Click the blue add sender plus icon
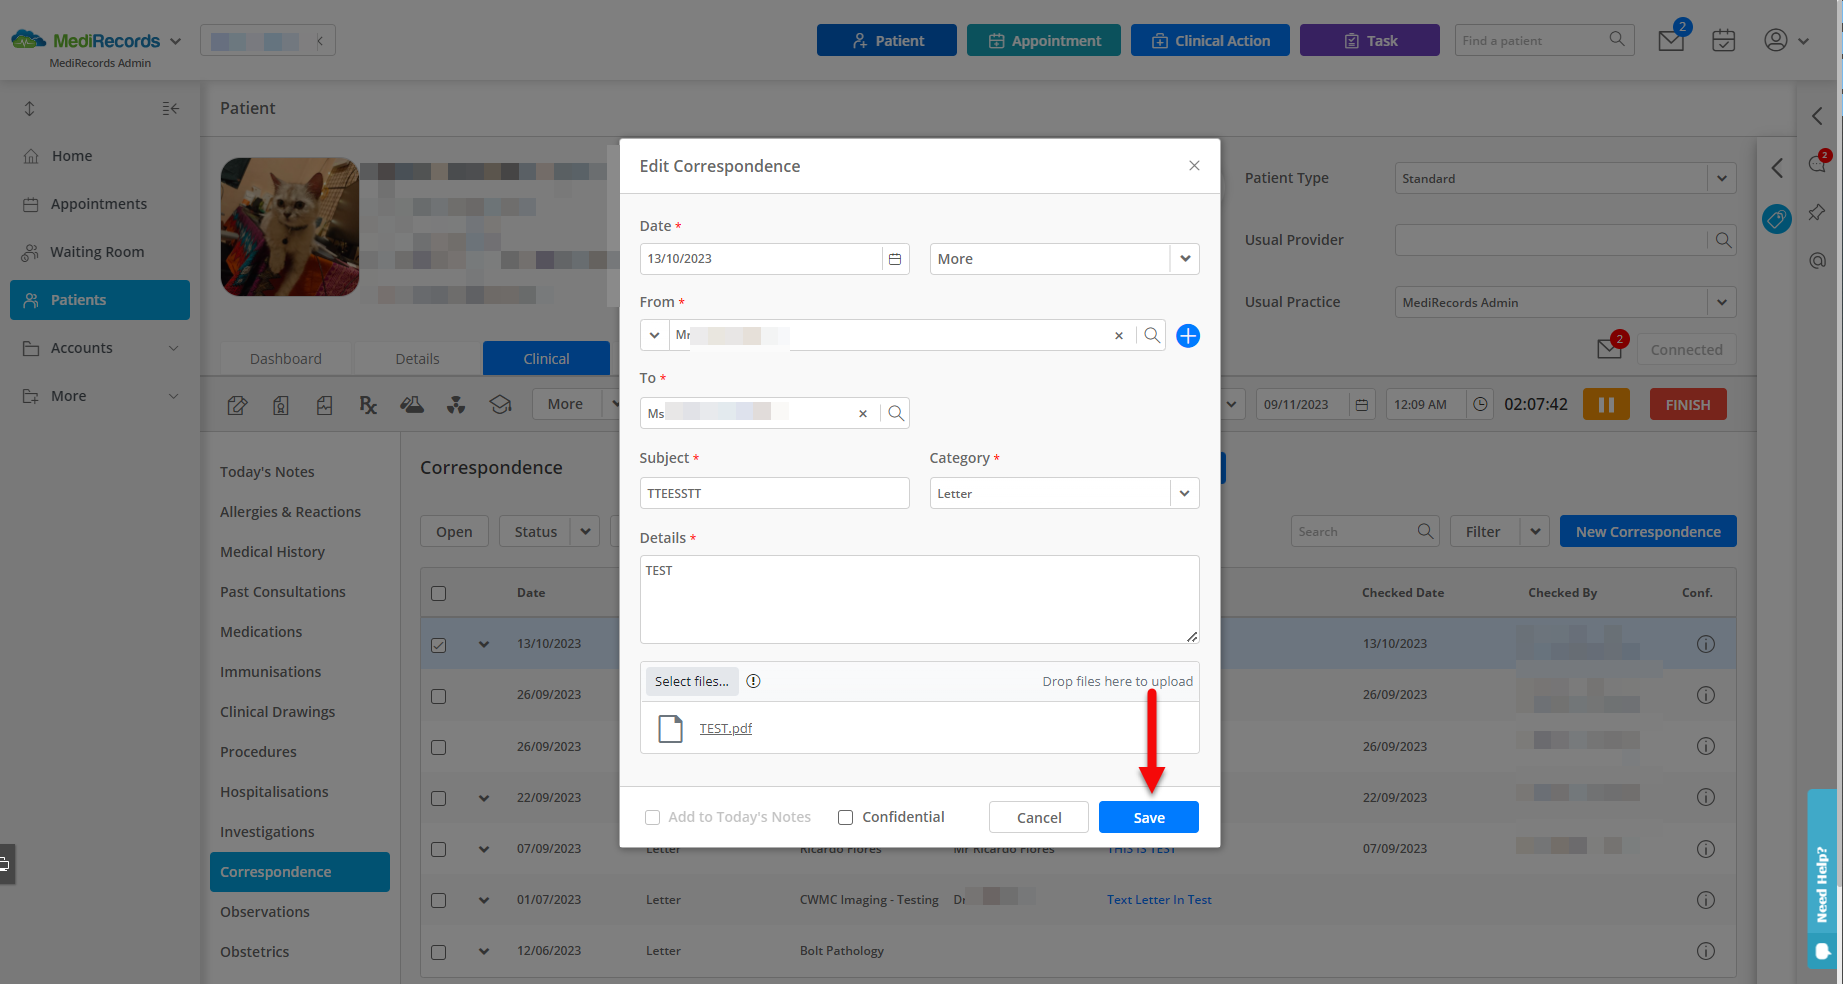The image size is (1843, 984). click(1187, 336)
